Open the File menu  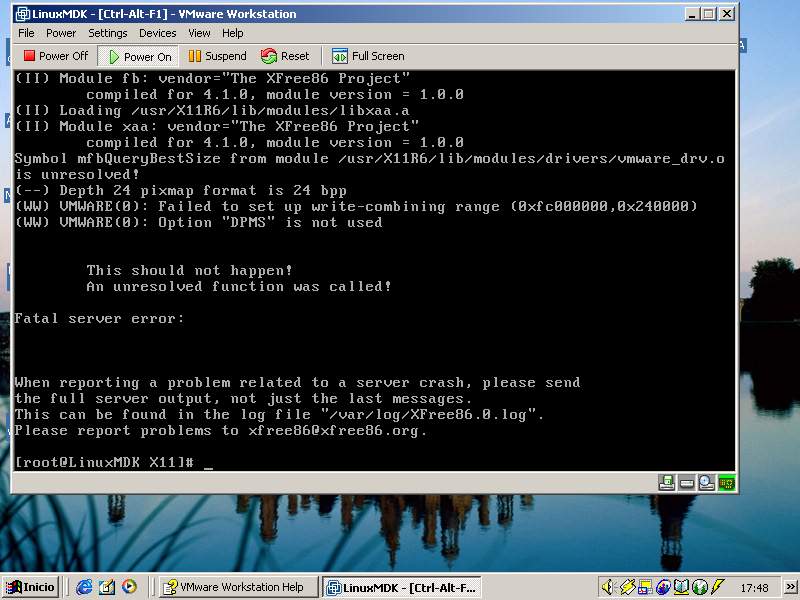(x=26, y=33)
